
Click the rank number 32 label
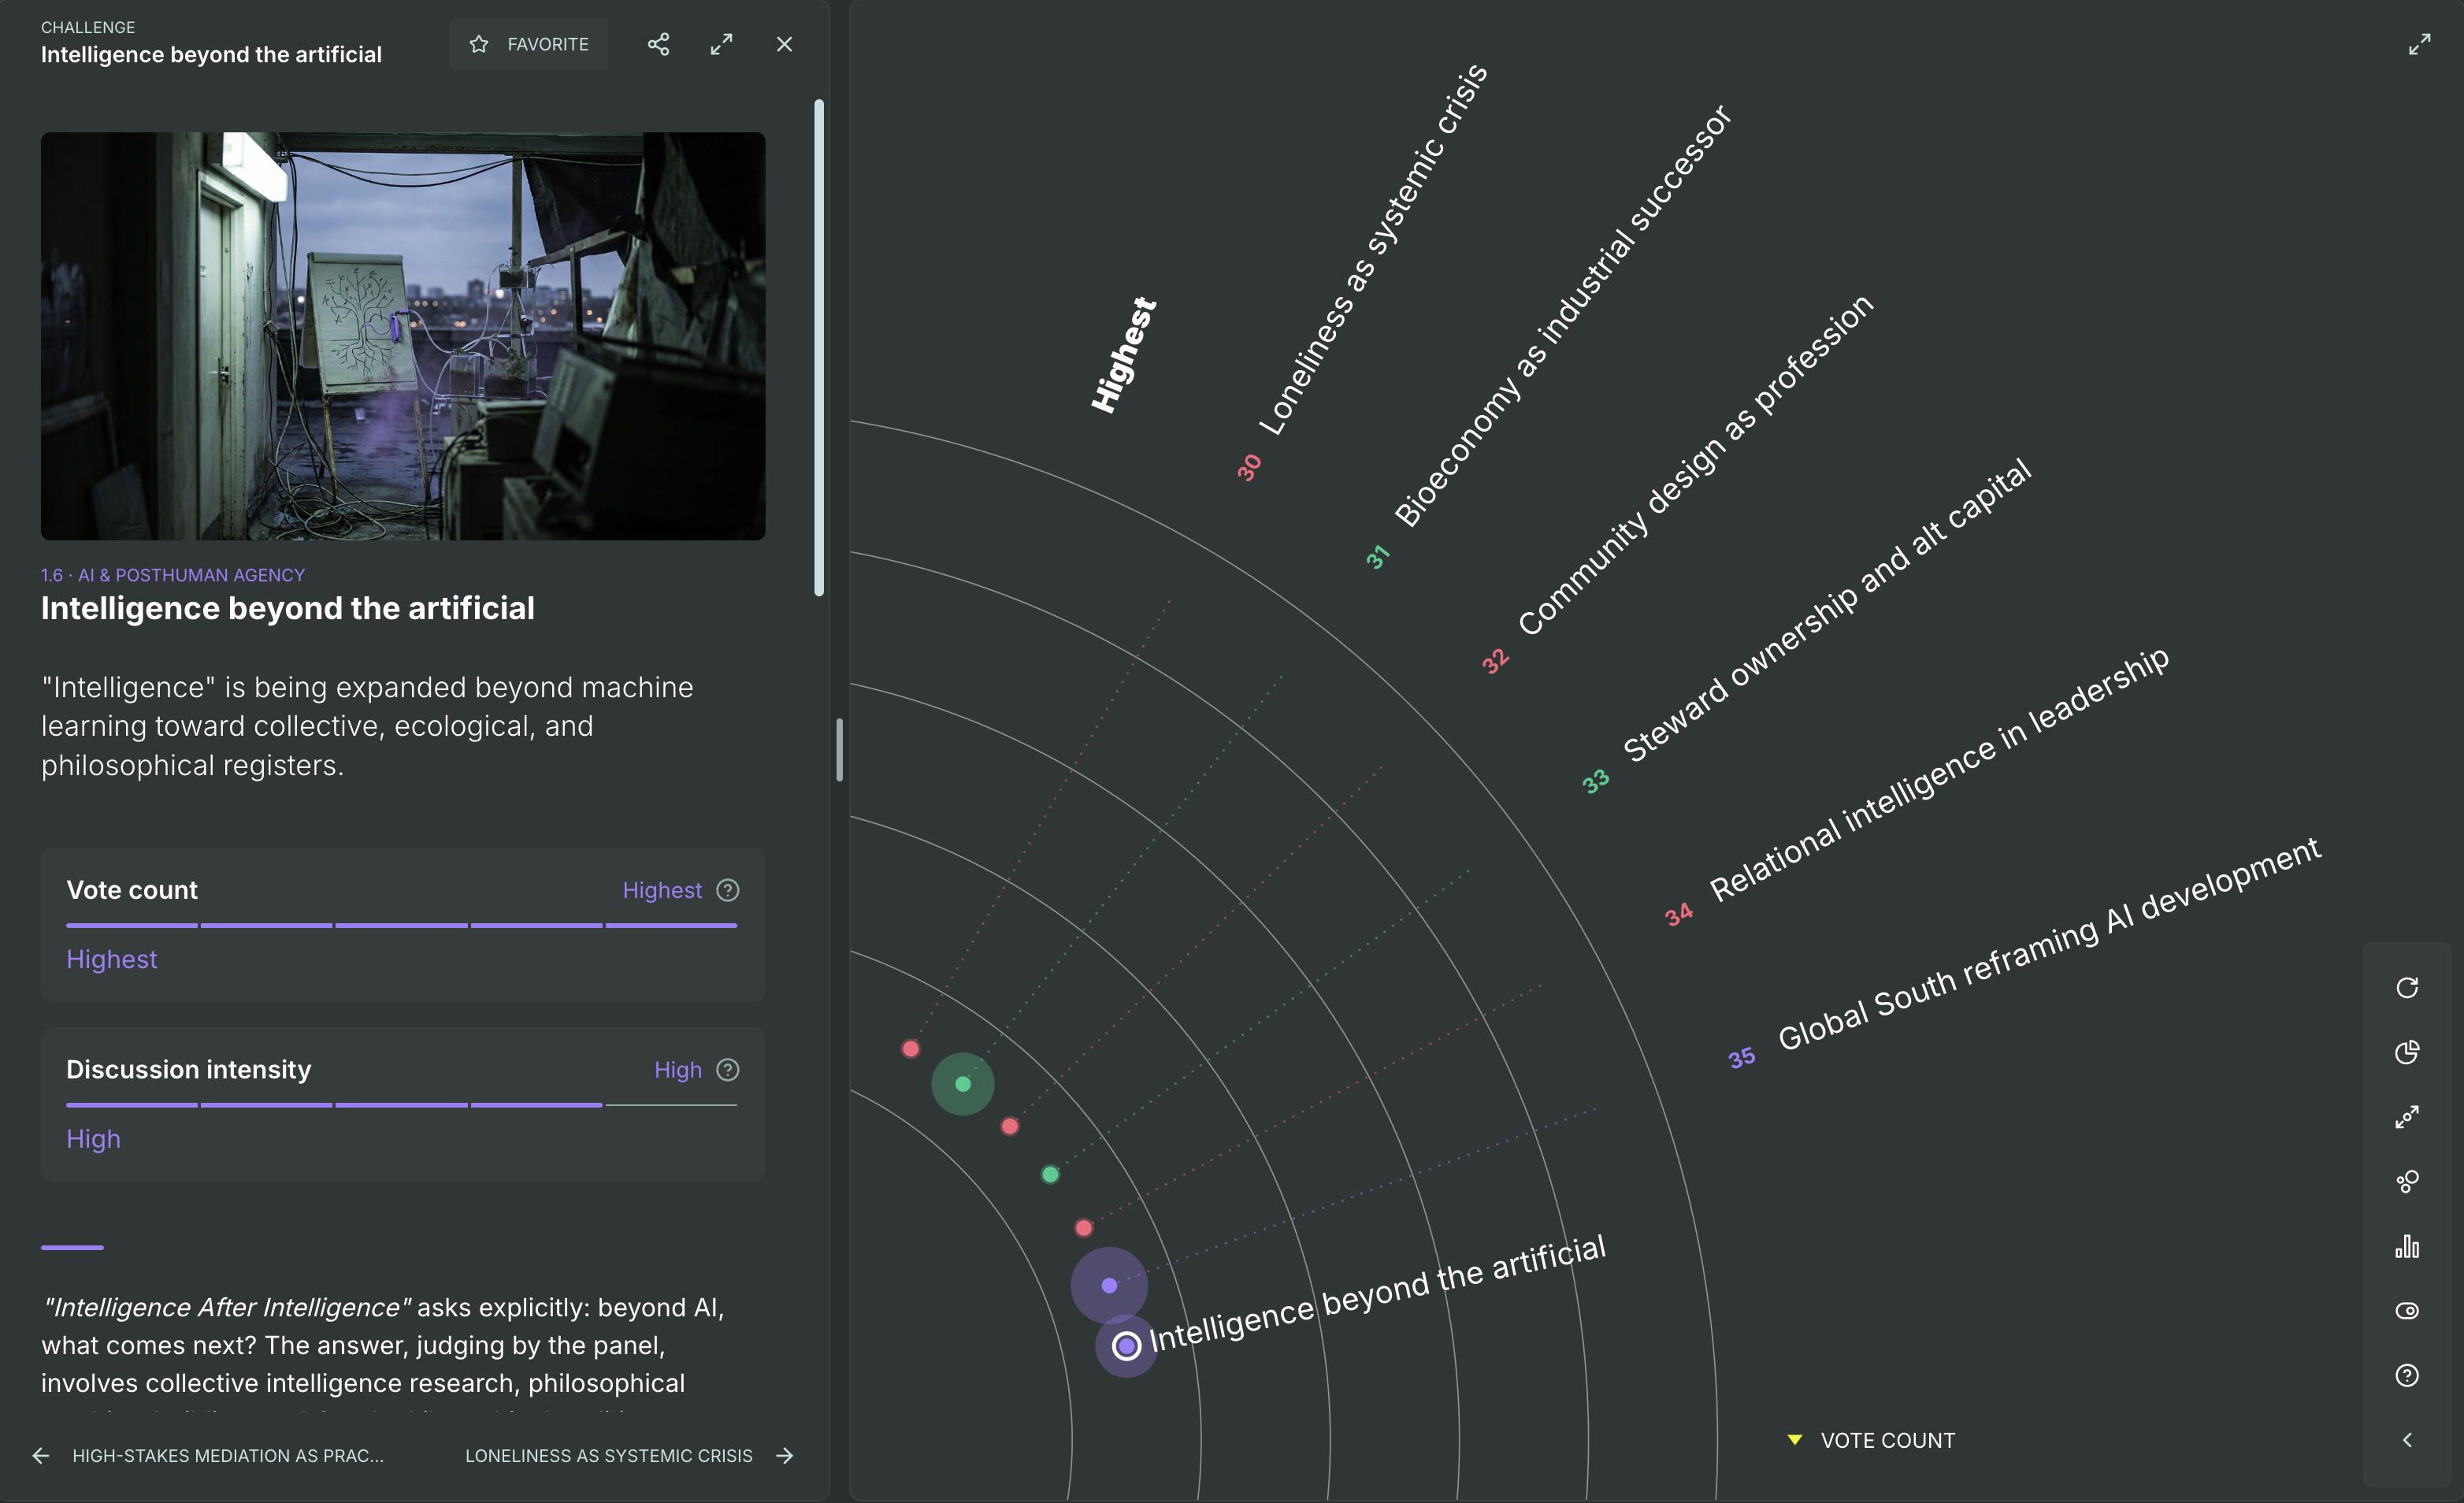[1495, 661]
